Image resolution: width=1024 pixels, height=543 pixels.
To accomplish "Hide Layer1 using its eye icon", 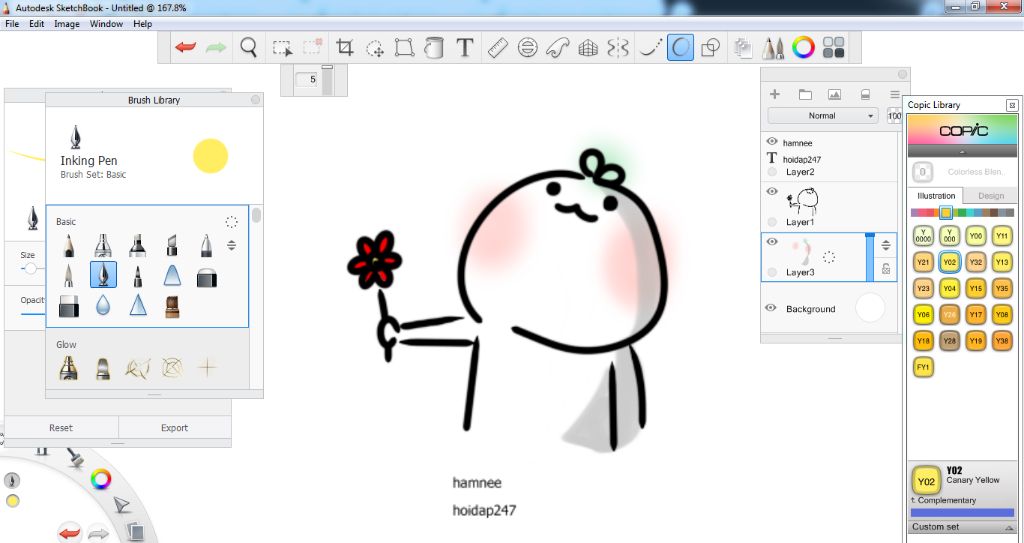I will click(x=772, y=191).
